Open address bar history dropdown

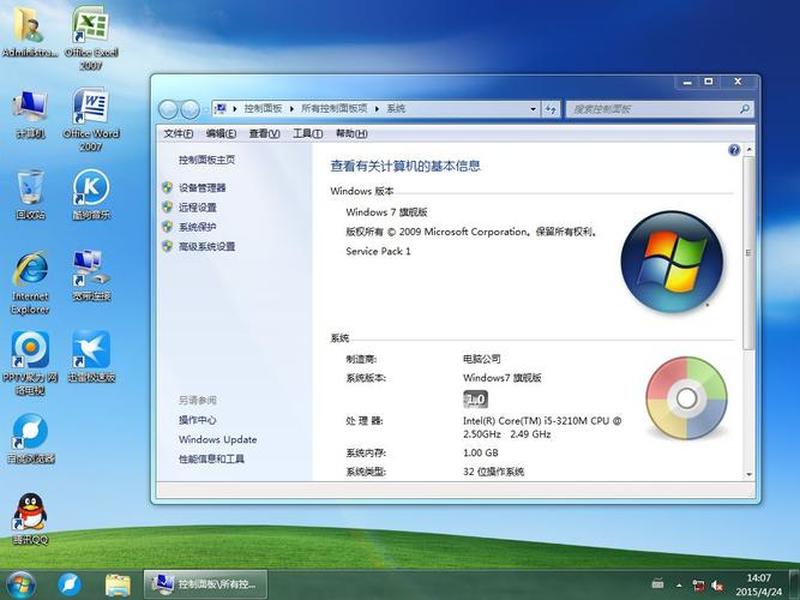(533, 109)
